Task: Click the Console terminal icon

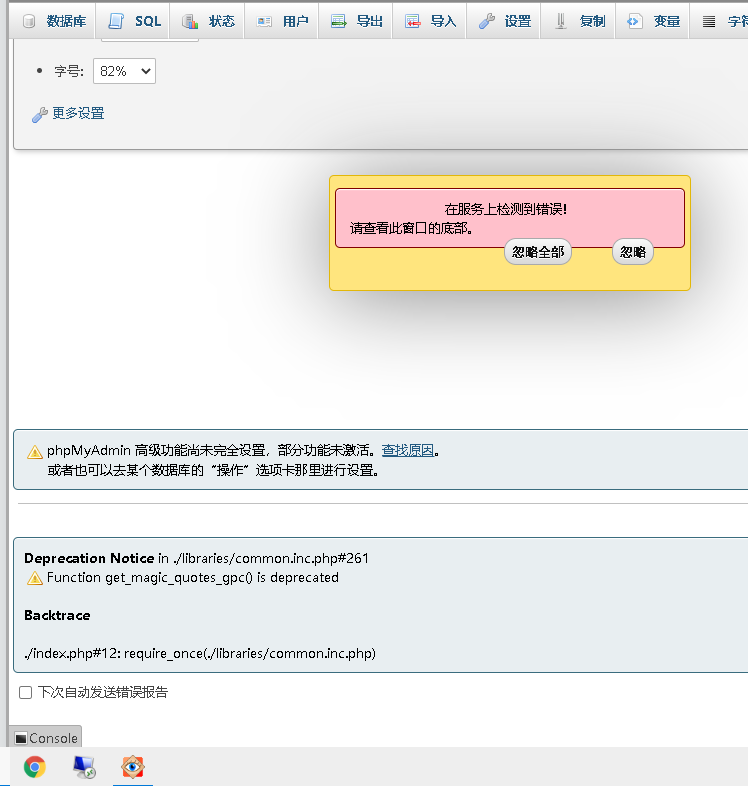Action: coord(21,738)
